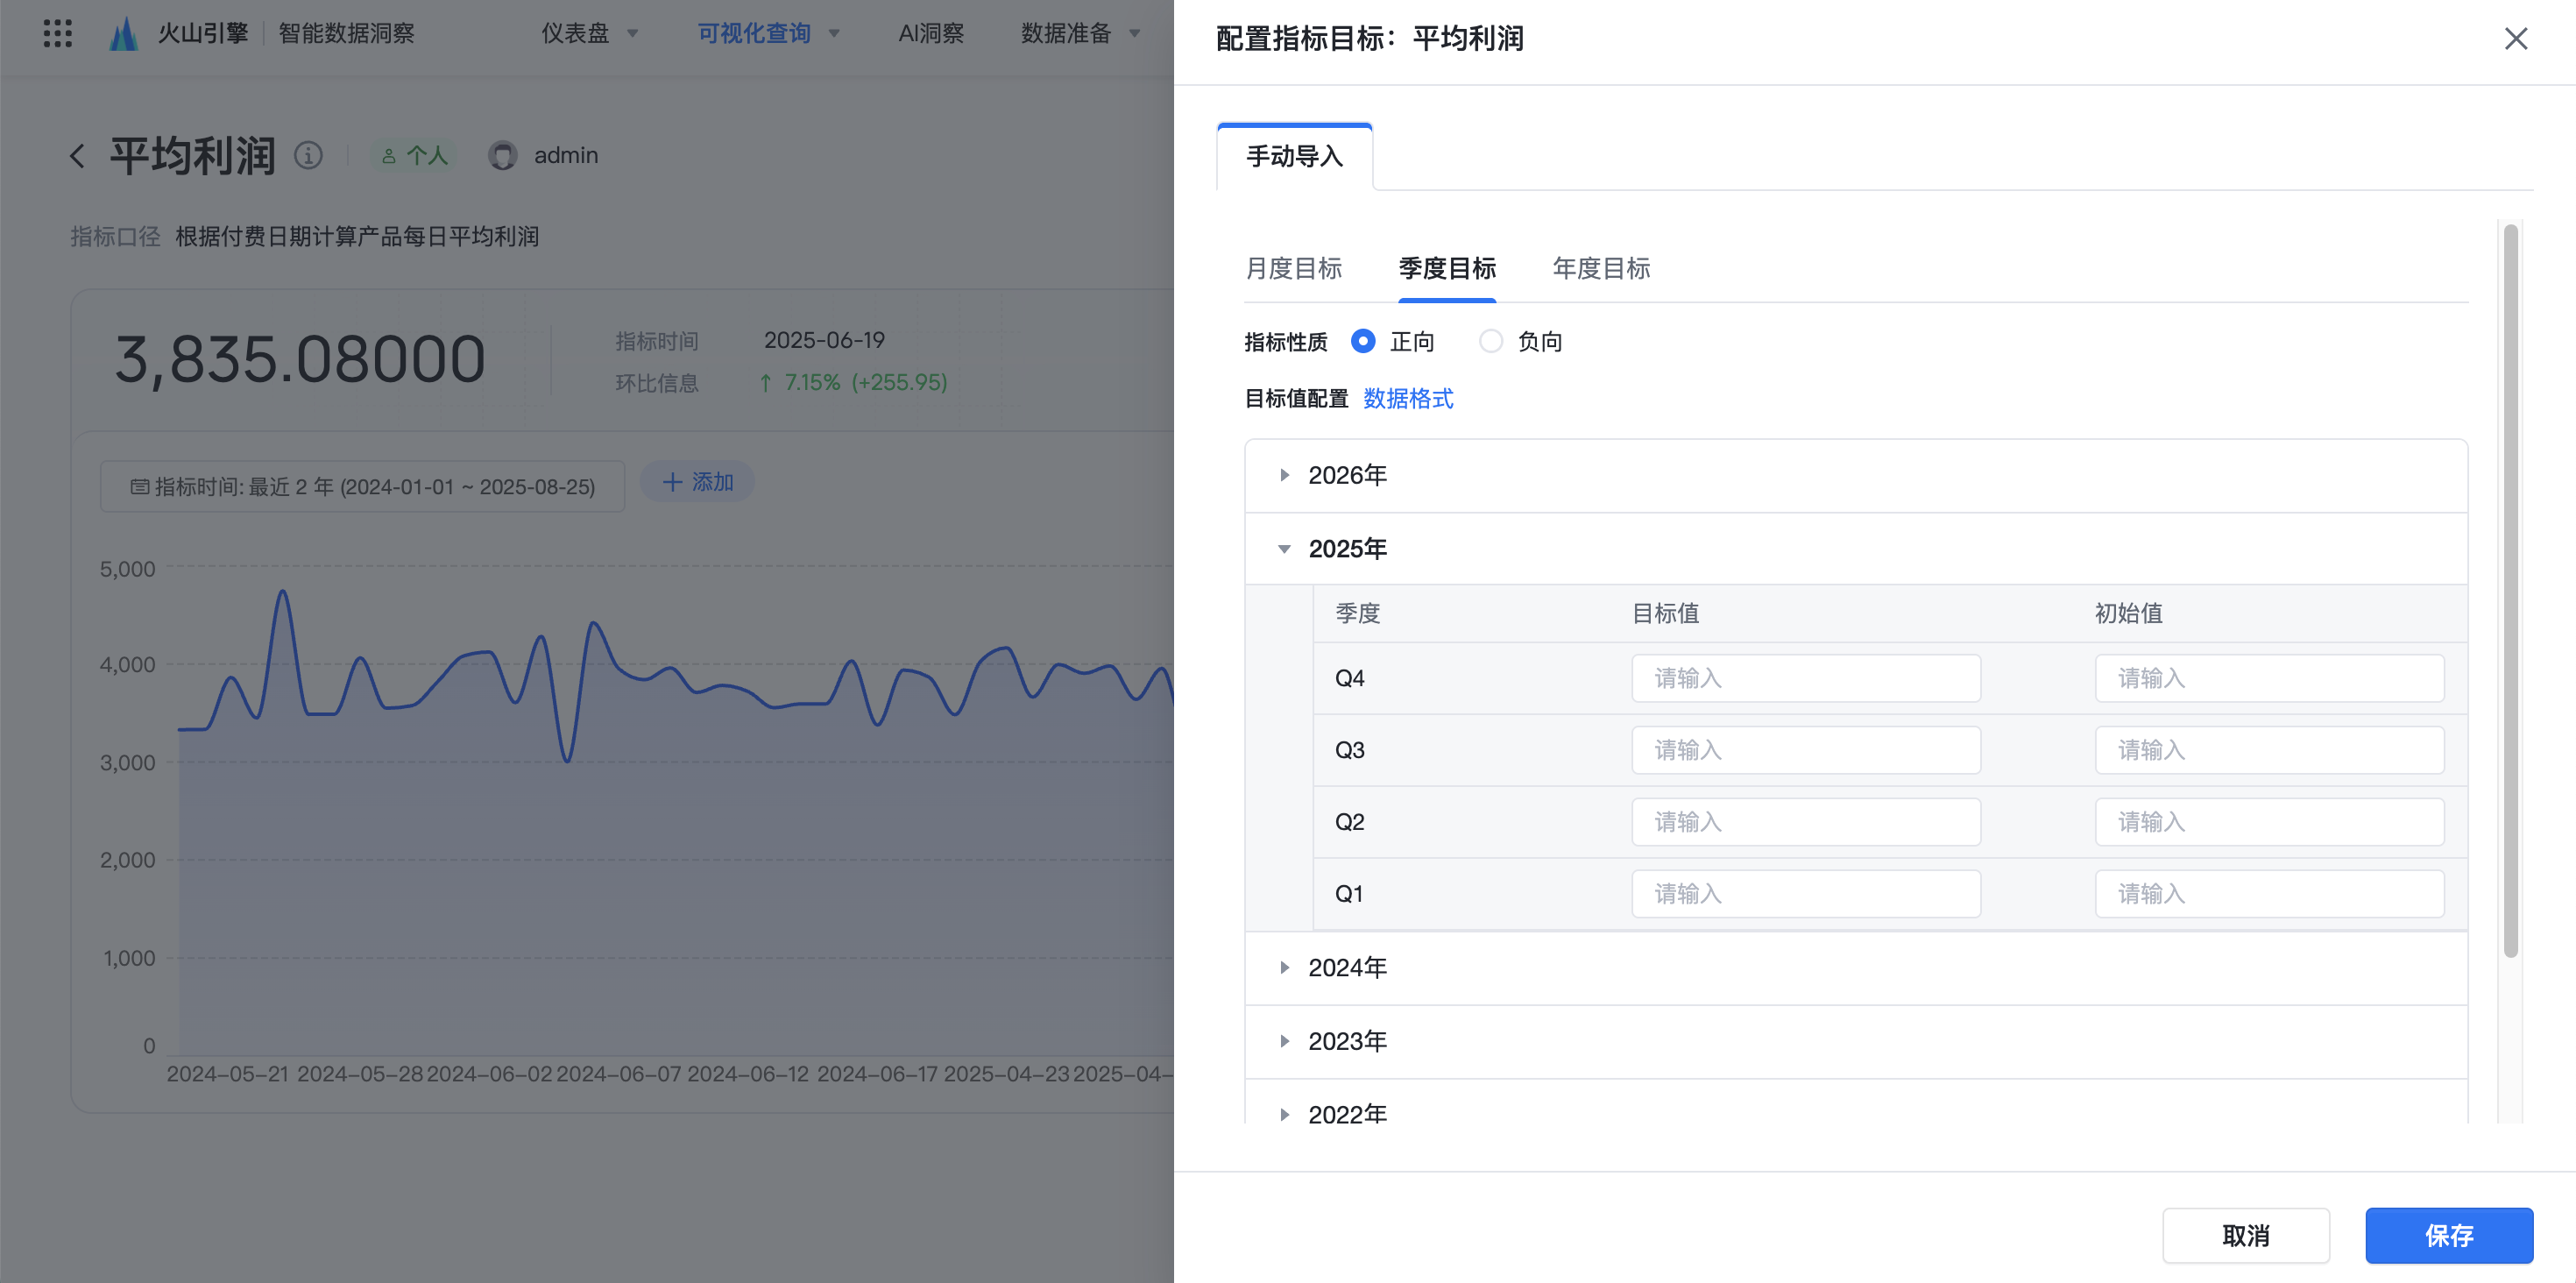This screenshot has width=2576, height=1283.
Task: Switch to the 年度目标 tab
Action: point(1600,268)
